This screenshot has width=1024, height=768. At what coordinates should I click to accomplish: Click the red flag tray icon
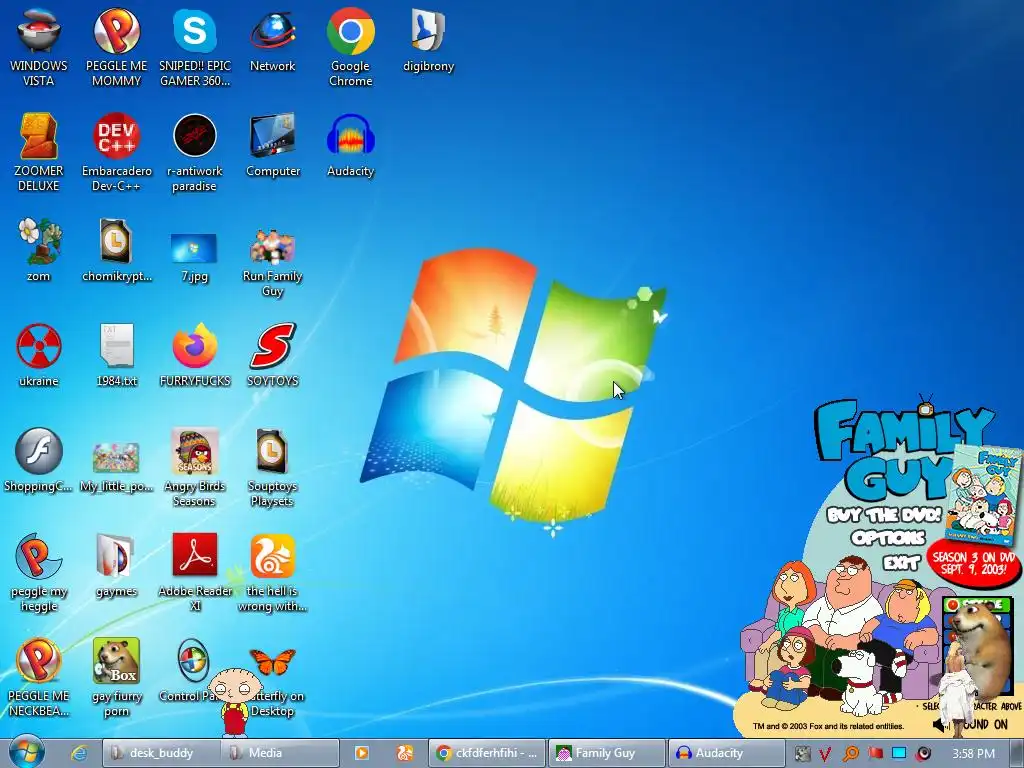[x=875, y=754]
